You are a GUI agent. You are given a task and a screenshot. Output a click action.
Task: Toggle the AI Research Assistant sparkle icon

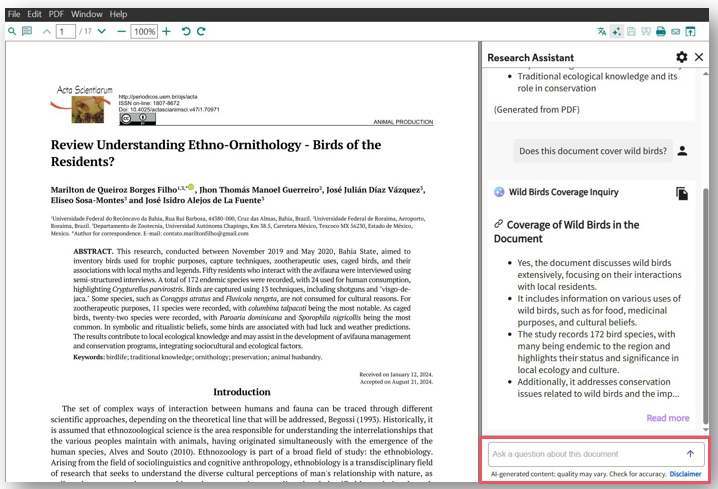[x=617, y=32]
